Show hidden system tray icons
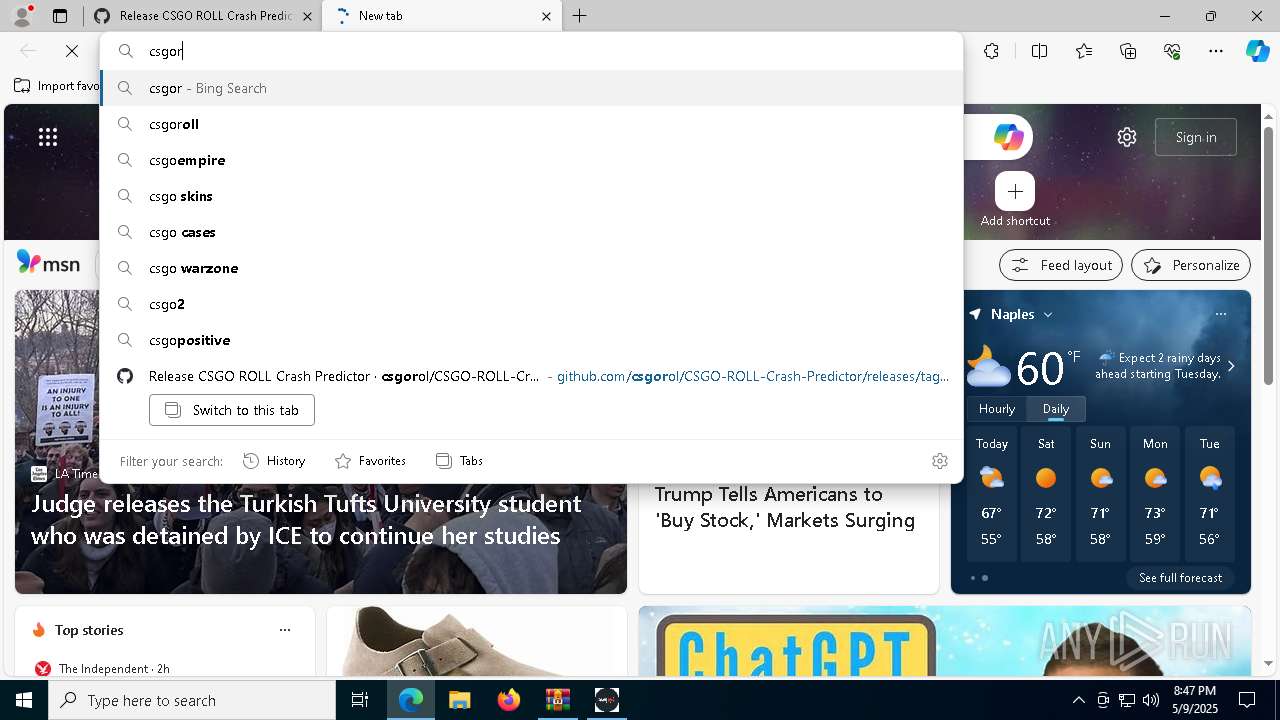1280x720 pixels. [1078, 700]
